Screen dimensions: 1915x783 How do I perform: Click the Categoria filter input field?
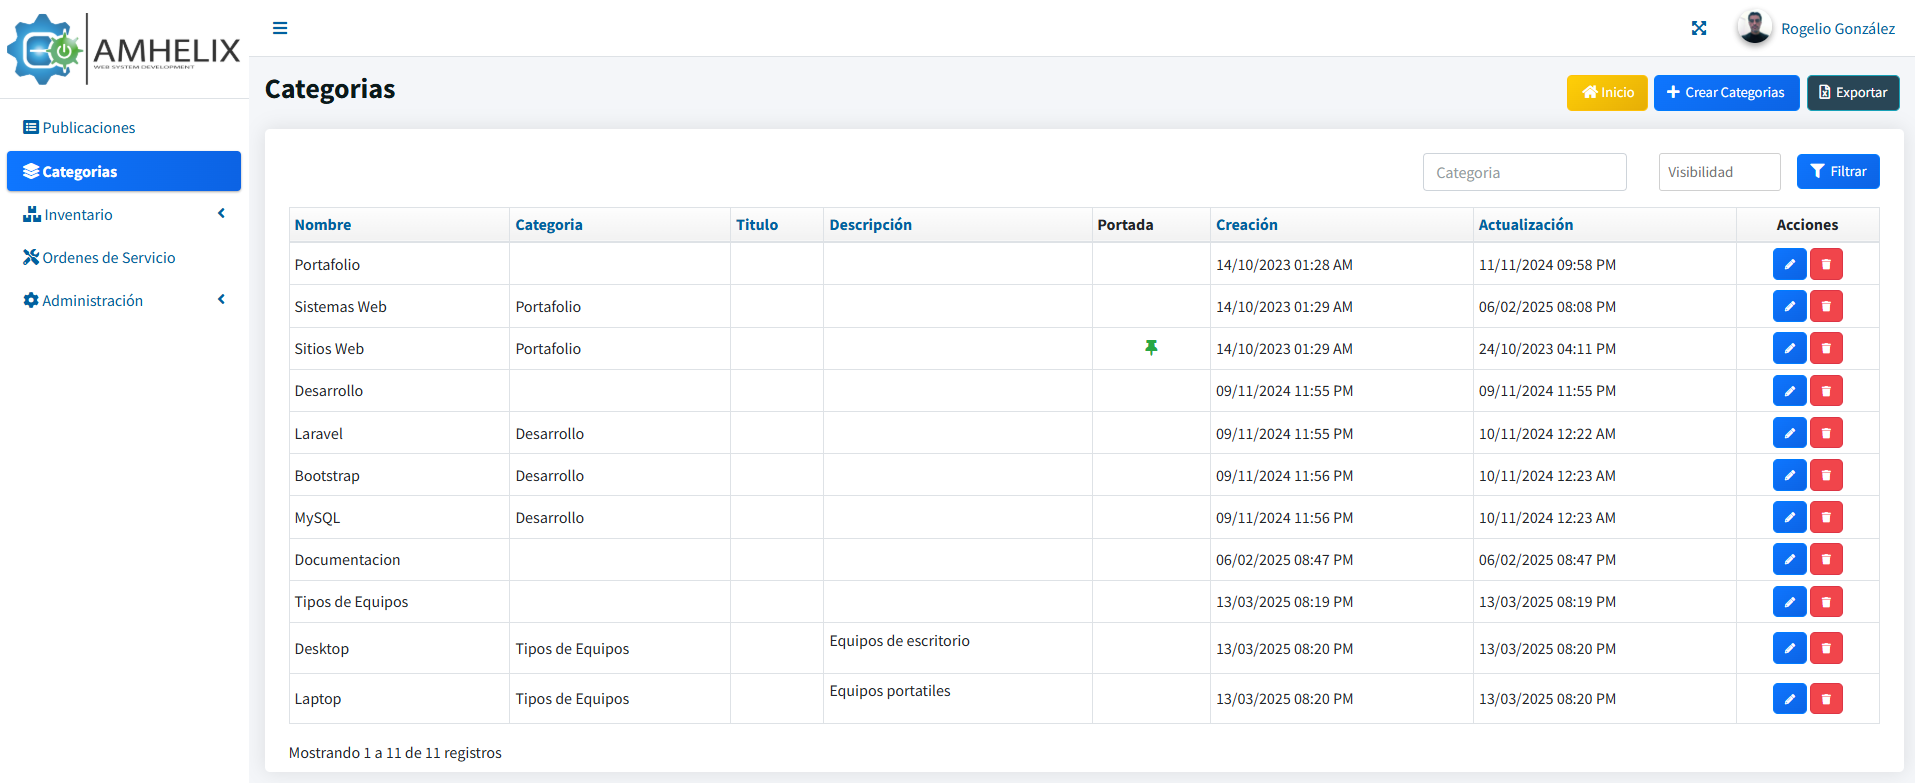click(x=1524, y=172)
